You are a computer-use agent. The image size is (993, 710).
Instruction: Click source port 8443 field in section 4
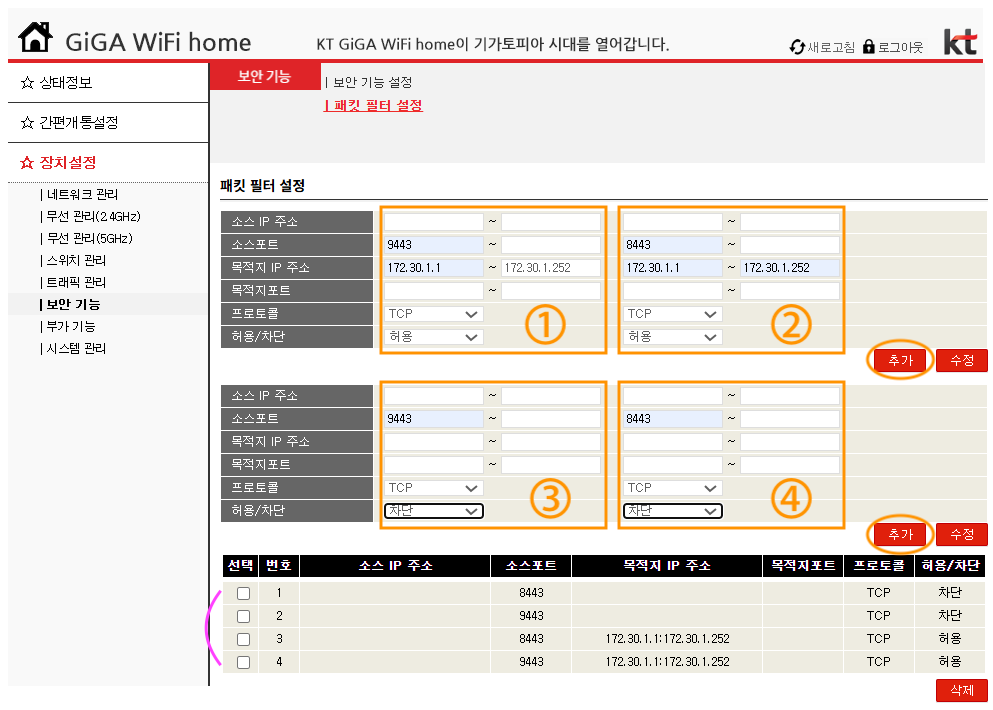click(673, 419)
